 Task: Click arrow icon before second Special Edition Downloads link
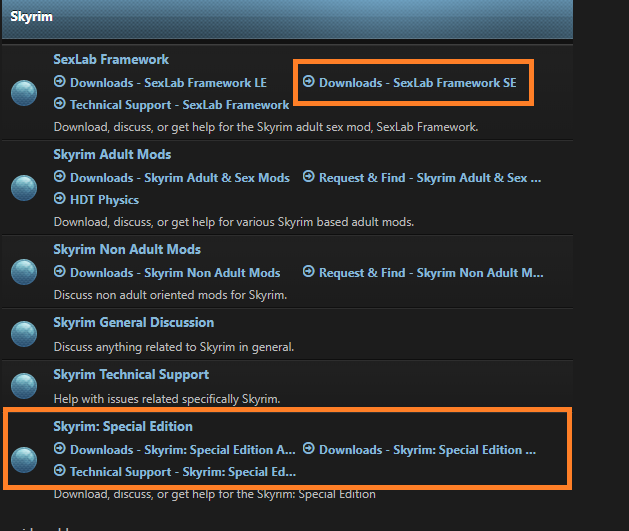[x=308, y=448]
